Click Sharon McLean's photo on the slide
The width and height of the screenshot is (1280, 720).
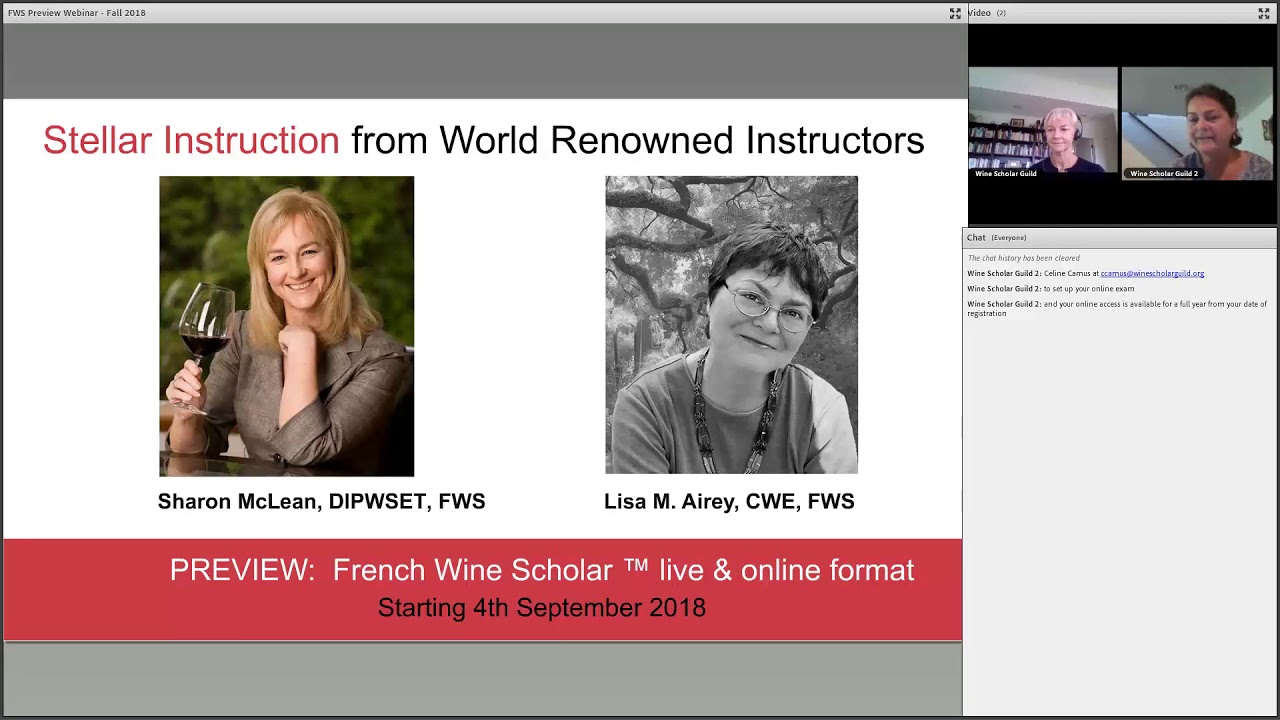click(x=286, y=326)
